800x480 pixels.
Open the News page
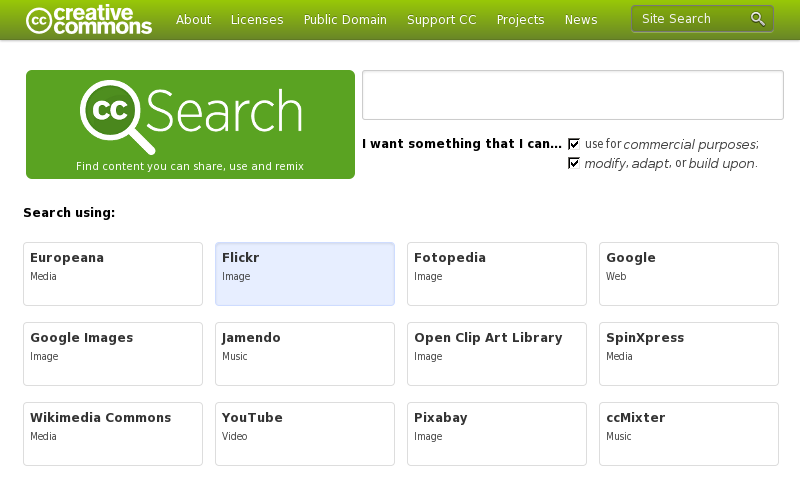pyautogui.click(x=581, y=20)
